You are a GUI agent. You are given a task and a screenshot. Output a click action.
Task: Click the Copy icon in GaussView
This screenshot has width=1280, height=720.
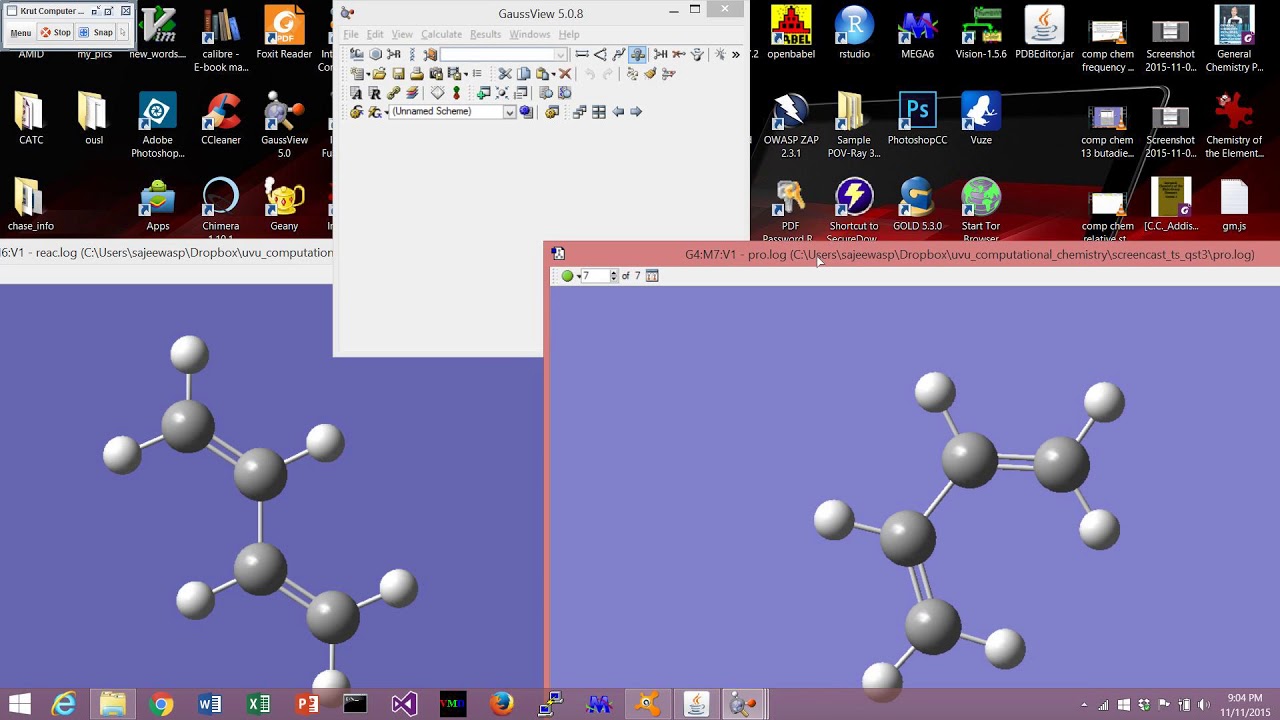(523, 73)
